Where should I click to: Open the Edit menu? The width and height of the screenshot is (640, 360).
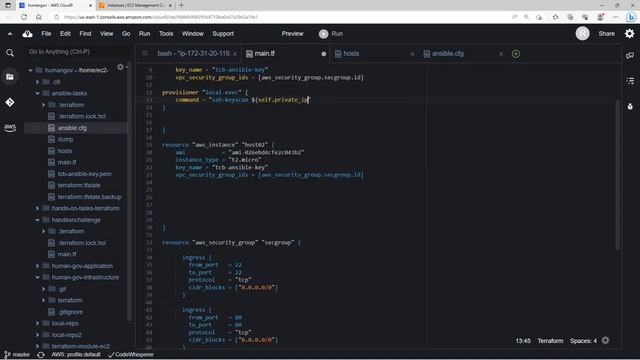point(65,34)
